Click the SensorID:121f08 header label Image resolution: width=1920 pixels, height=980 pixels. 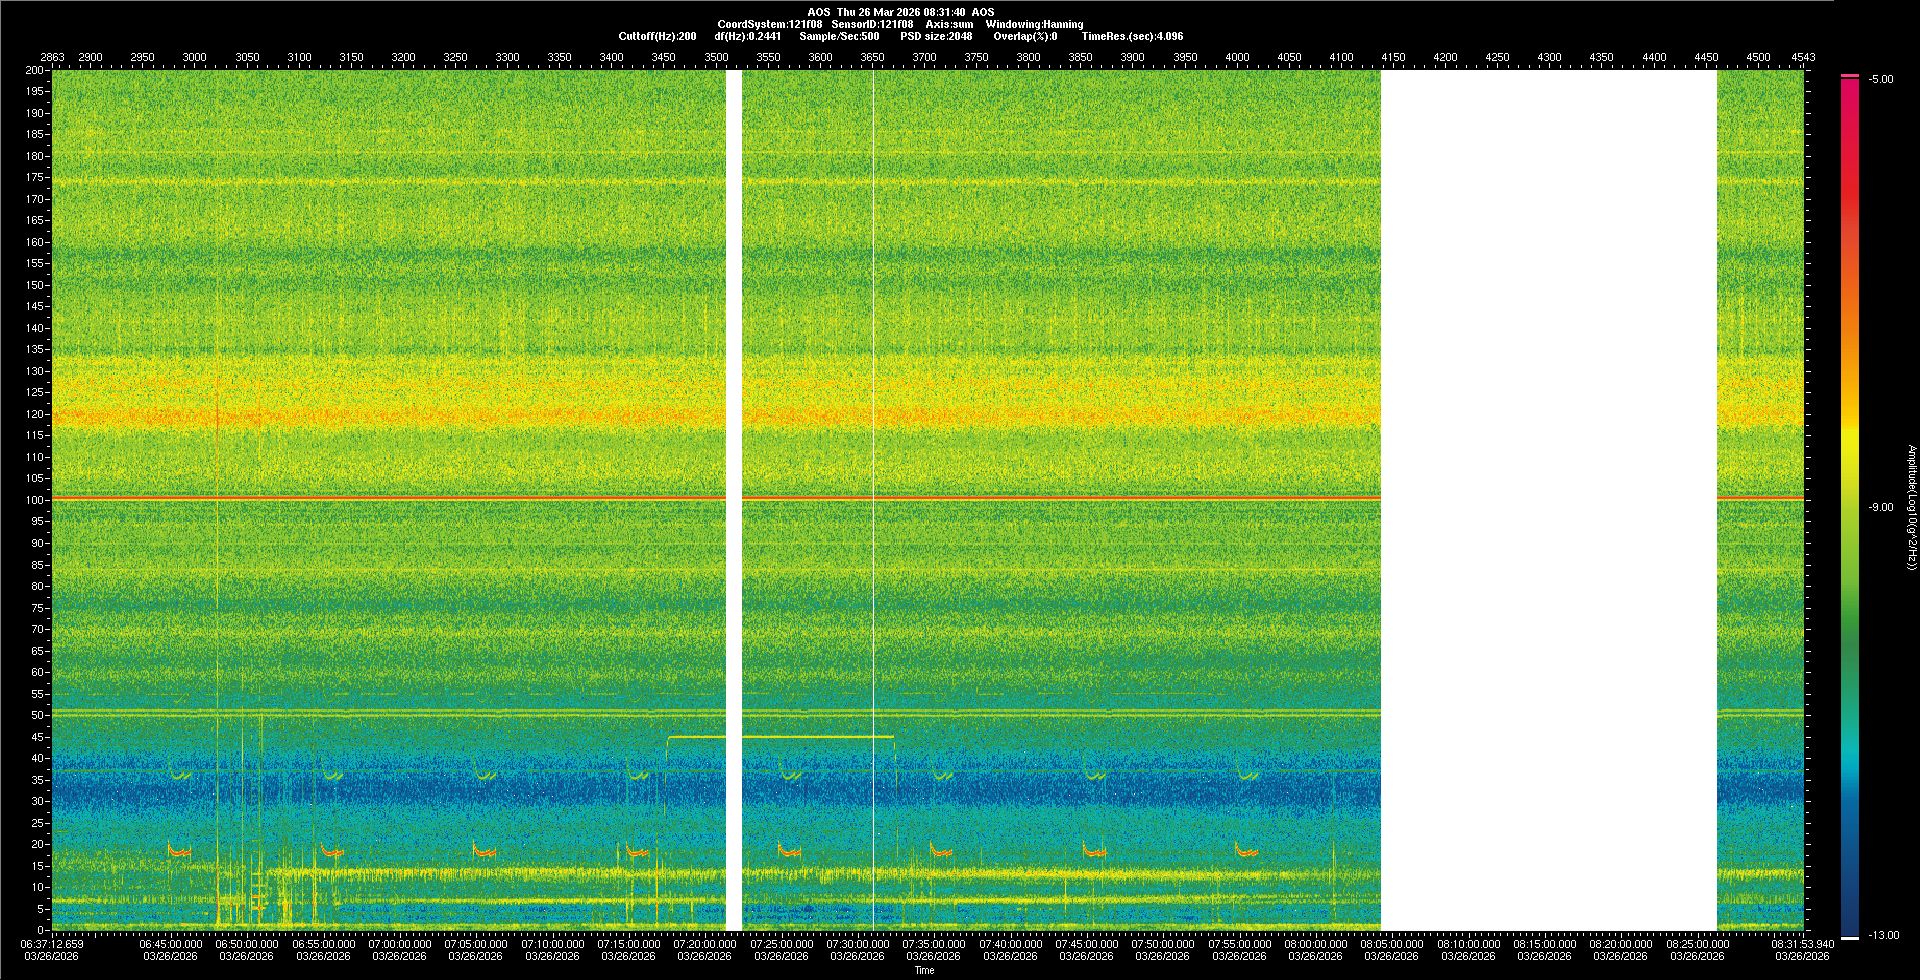click(872, 24)
